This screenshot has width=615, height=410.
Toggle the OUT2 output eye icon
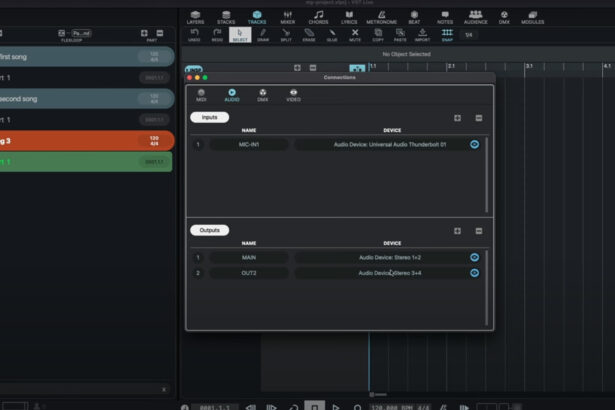point(475,273)
